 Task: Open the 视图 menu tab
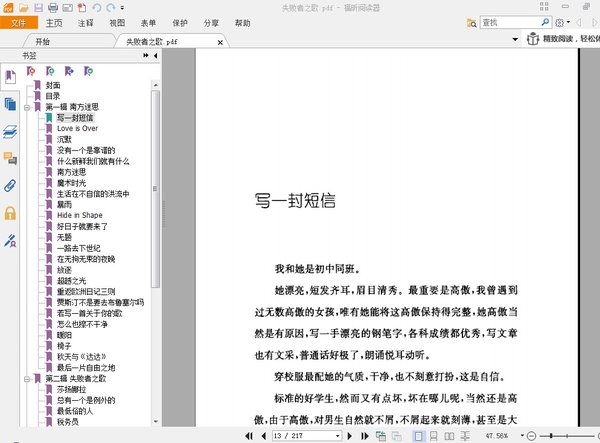tap(117, 22)
